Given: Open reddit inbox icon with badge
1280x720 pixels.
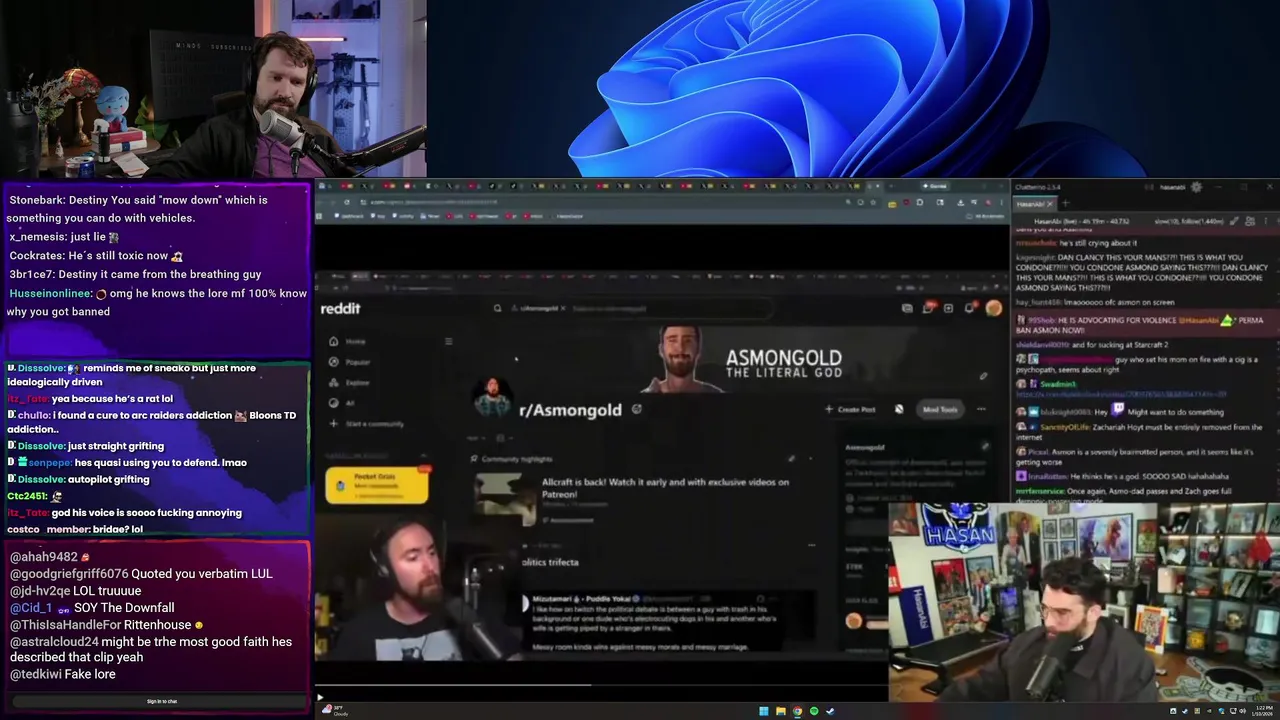Looking at the screenshot, I should point(928,308).
